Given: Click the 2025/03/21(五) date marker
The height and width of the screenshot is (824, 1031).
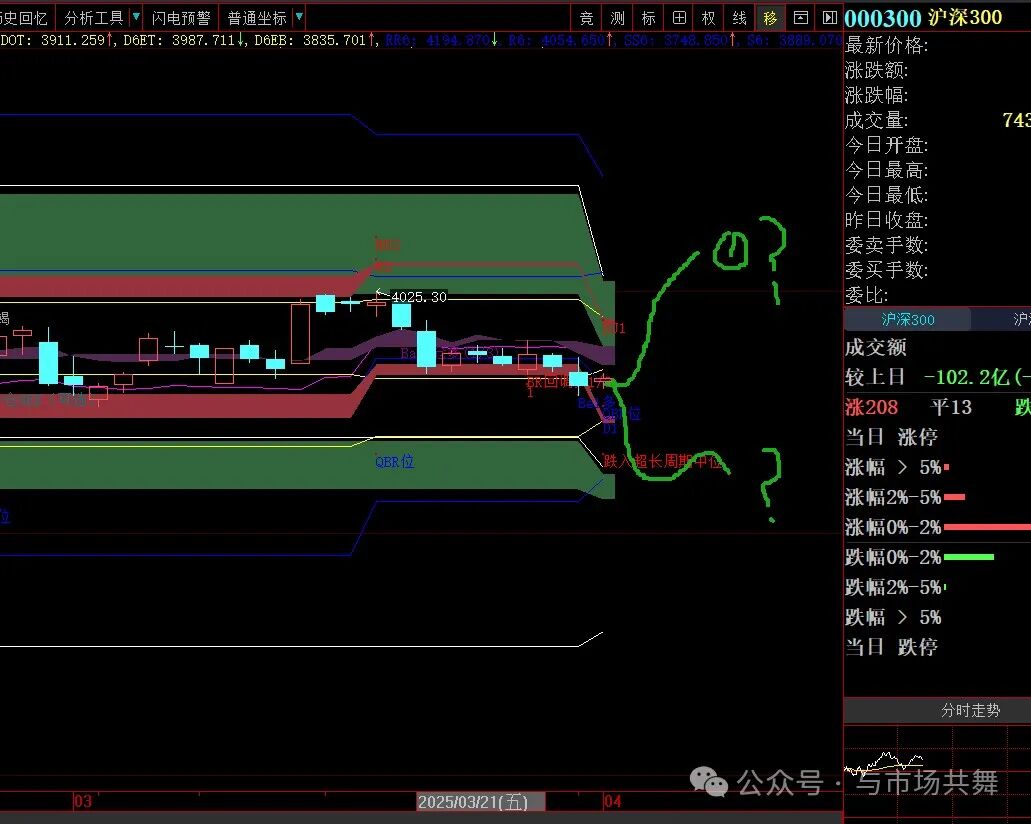Looking at the screenshot, I should click(481, 802).
